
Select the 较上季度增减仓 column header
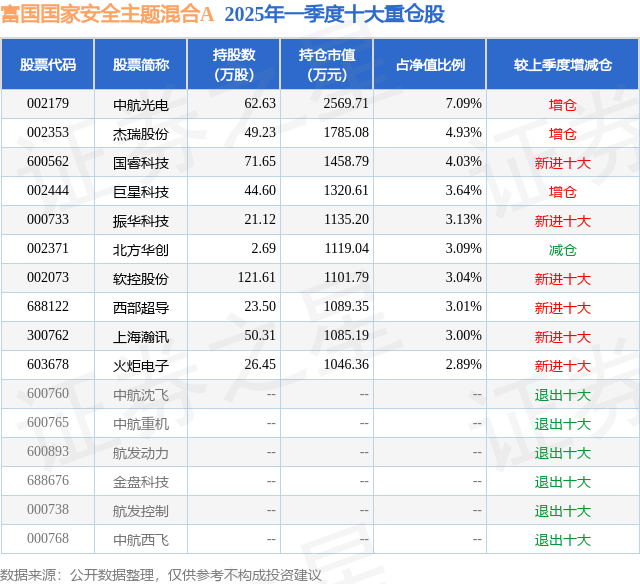point(562,65)
